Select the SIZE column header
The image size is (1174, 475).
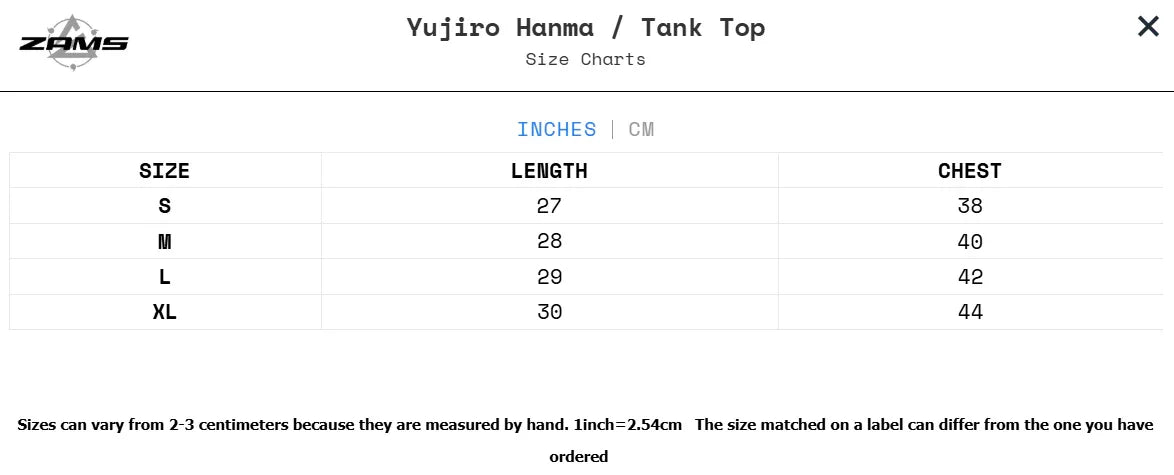pos(165,171)
